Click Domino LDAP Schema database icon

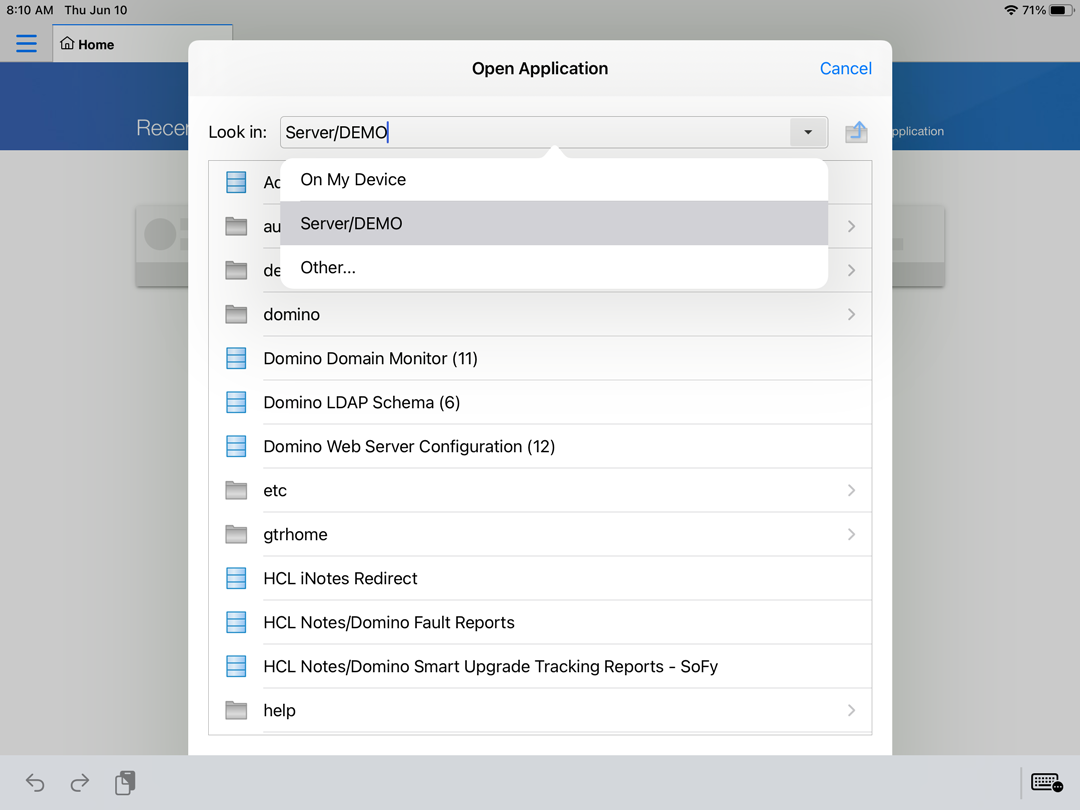point(236,402)
